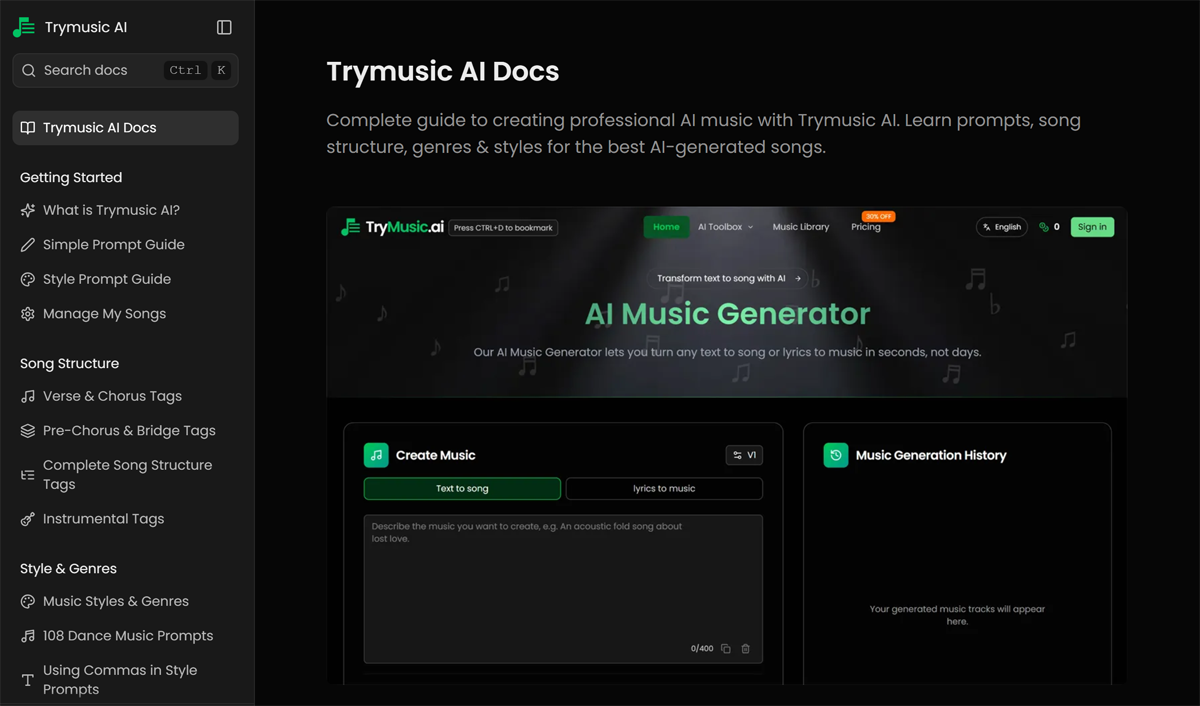Click the Sign in button

point(1092,227)
